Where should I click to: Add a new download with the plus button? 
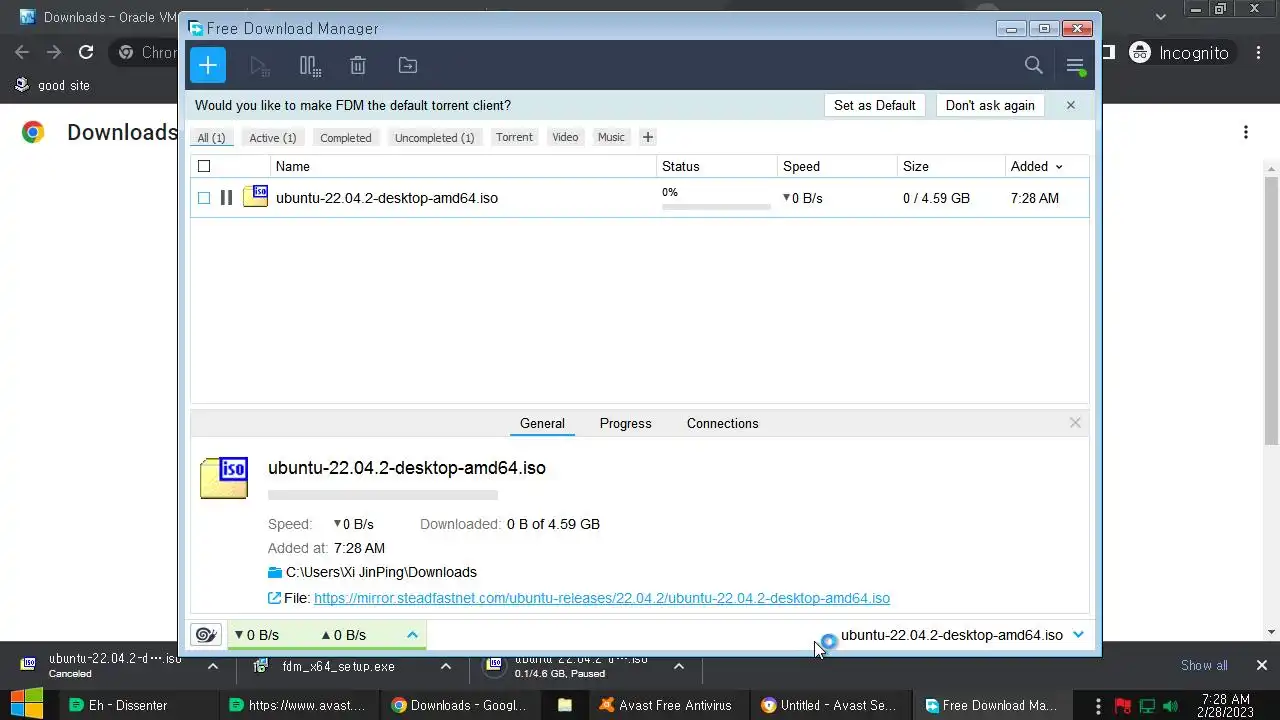coord(208,66)
